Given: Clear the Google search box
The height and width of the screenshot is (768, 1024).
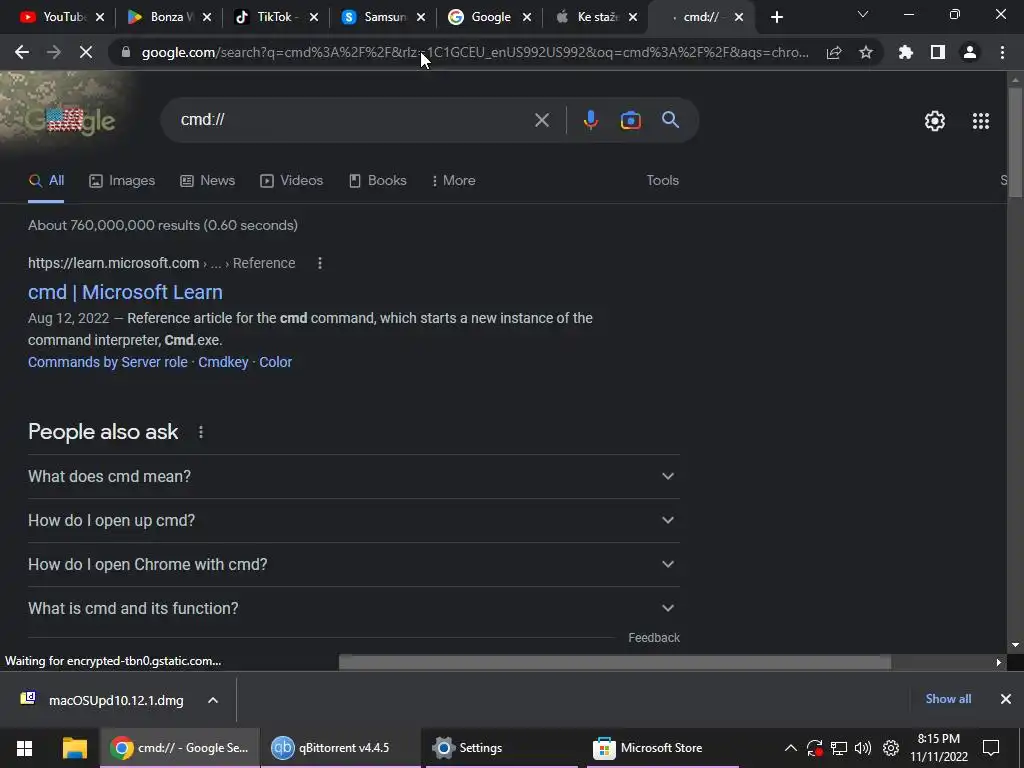Looking at the screenshot, I should [x=542, y=120].
